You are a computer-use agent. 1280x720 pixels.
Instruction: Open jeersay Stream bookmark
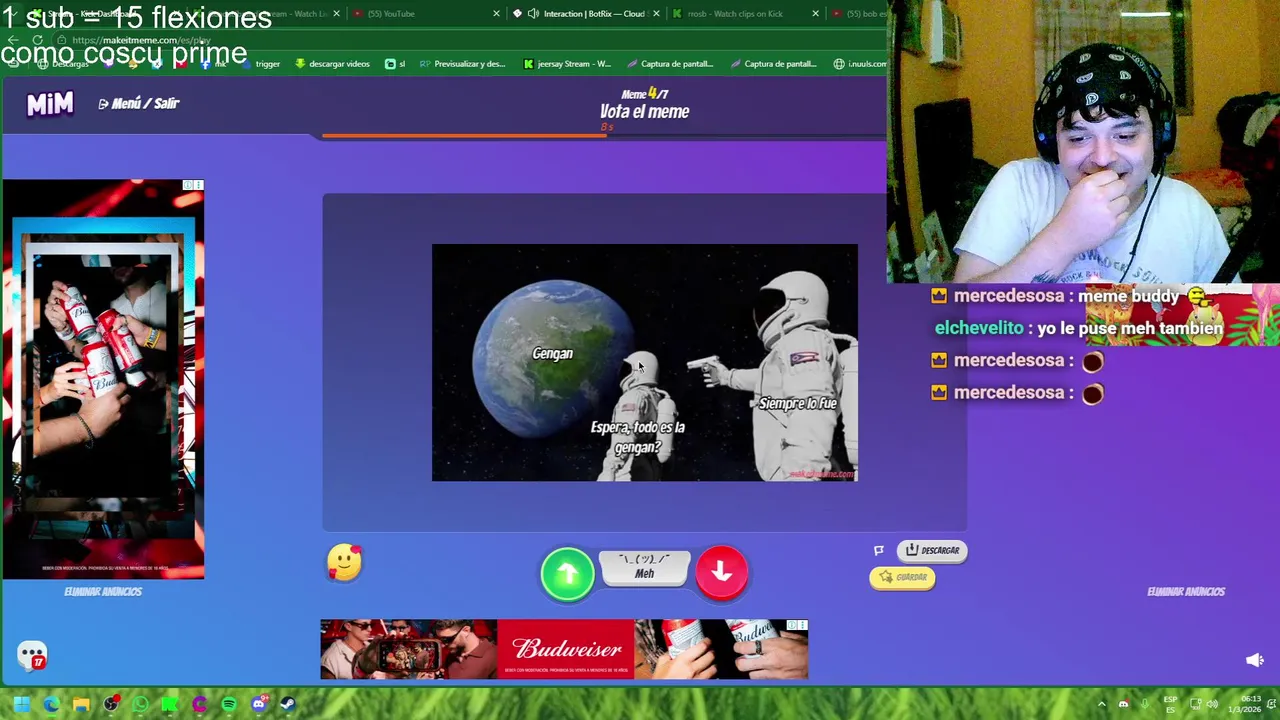point(567,64)
